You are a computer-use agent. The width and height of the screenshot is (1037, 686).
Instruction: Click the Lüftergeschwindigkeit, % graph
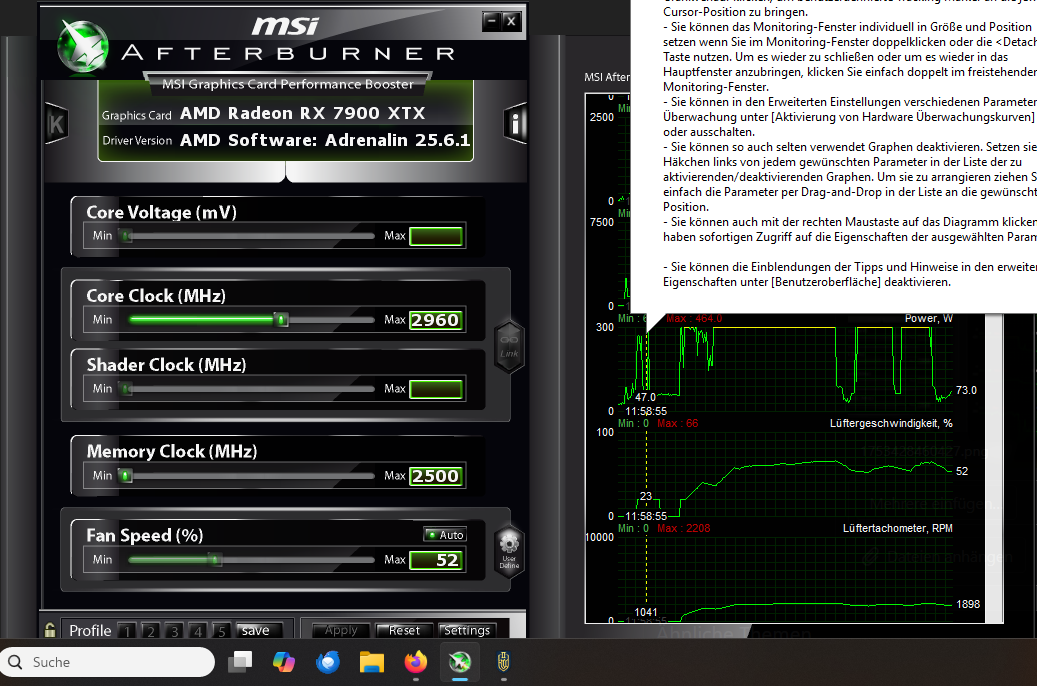pyautogui.click(x=786, y=473)
